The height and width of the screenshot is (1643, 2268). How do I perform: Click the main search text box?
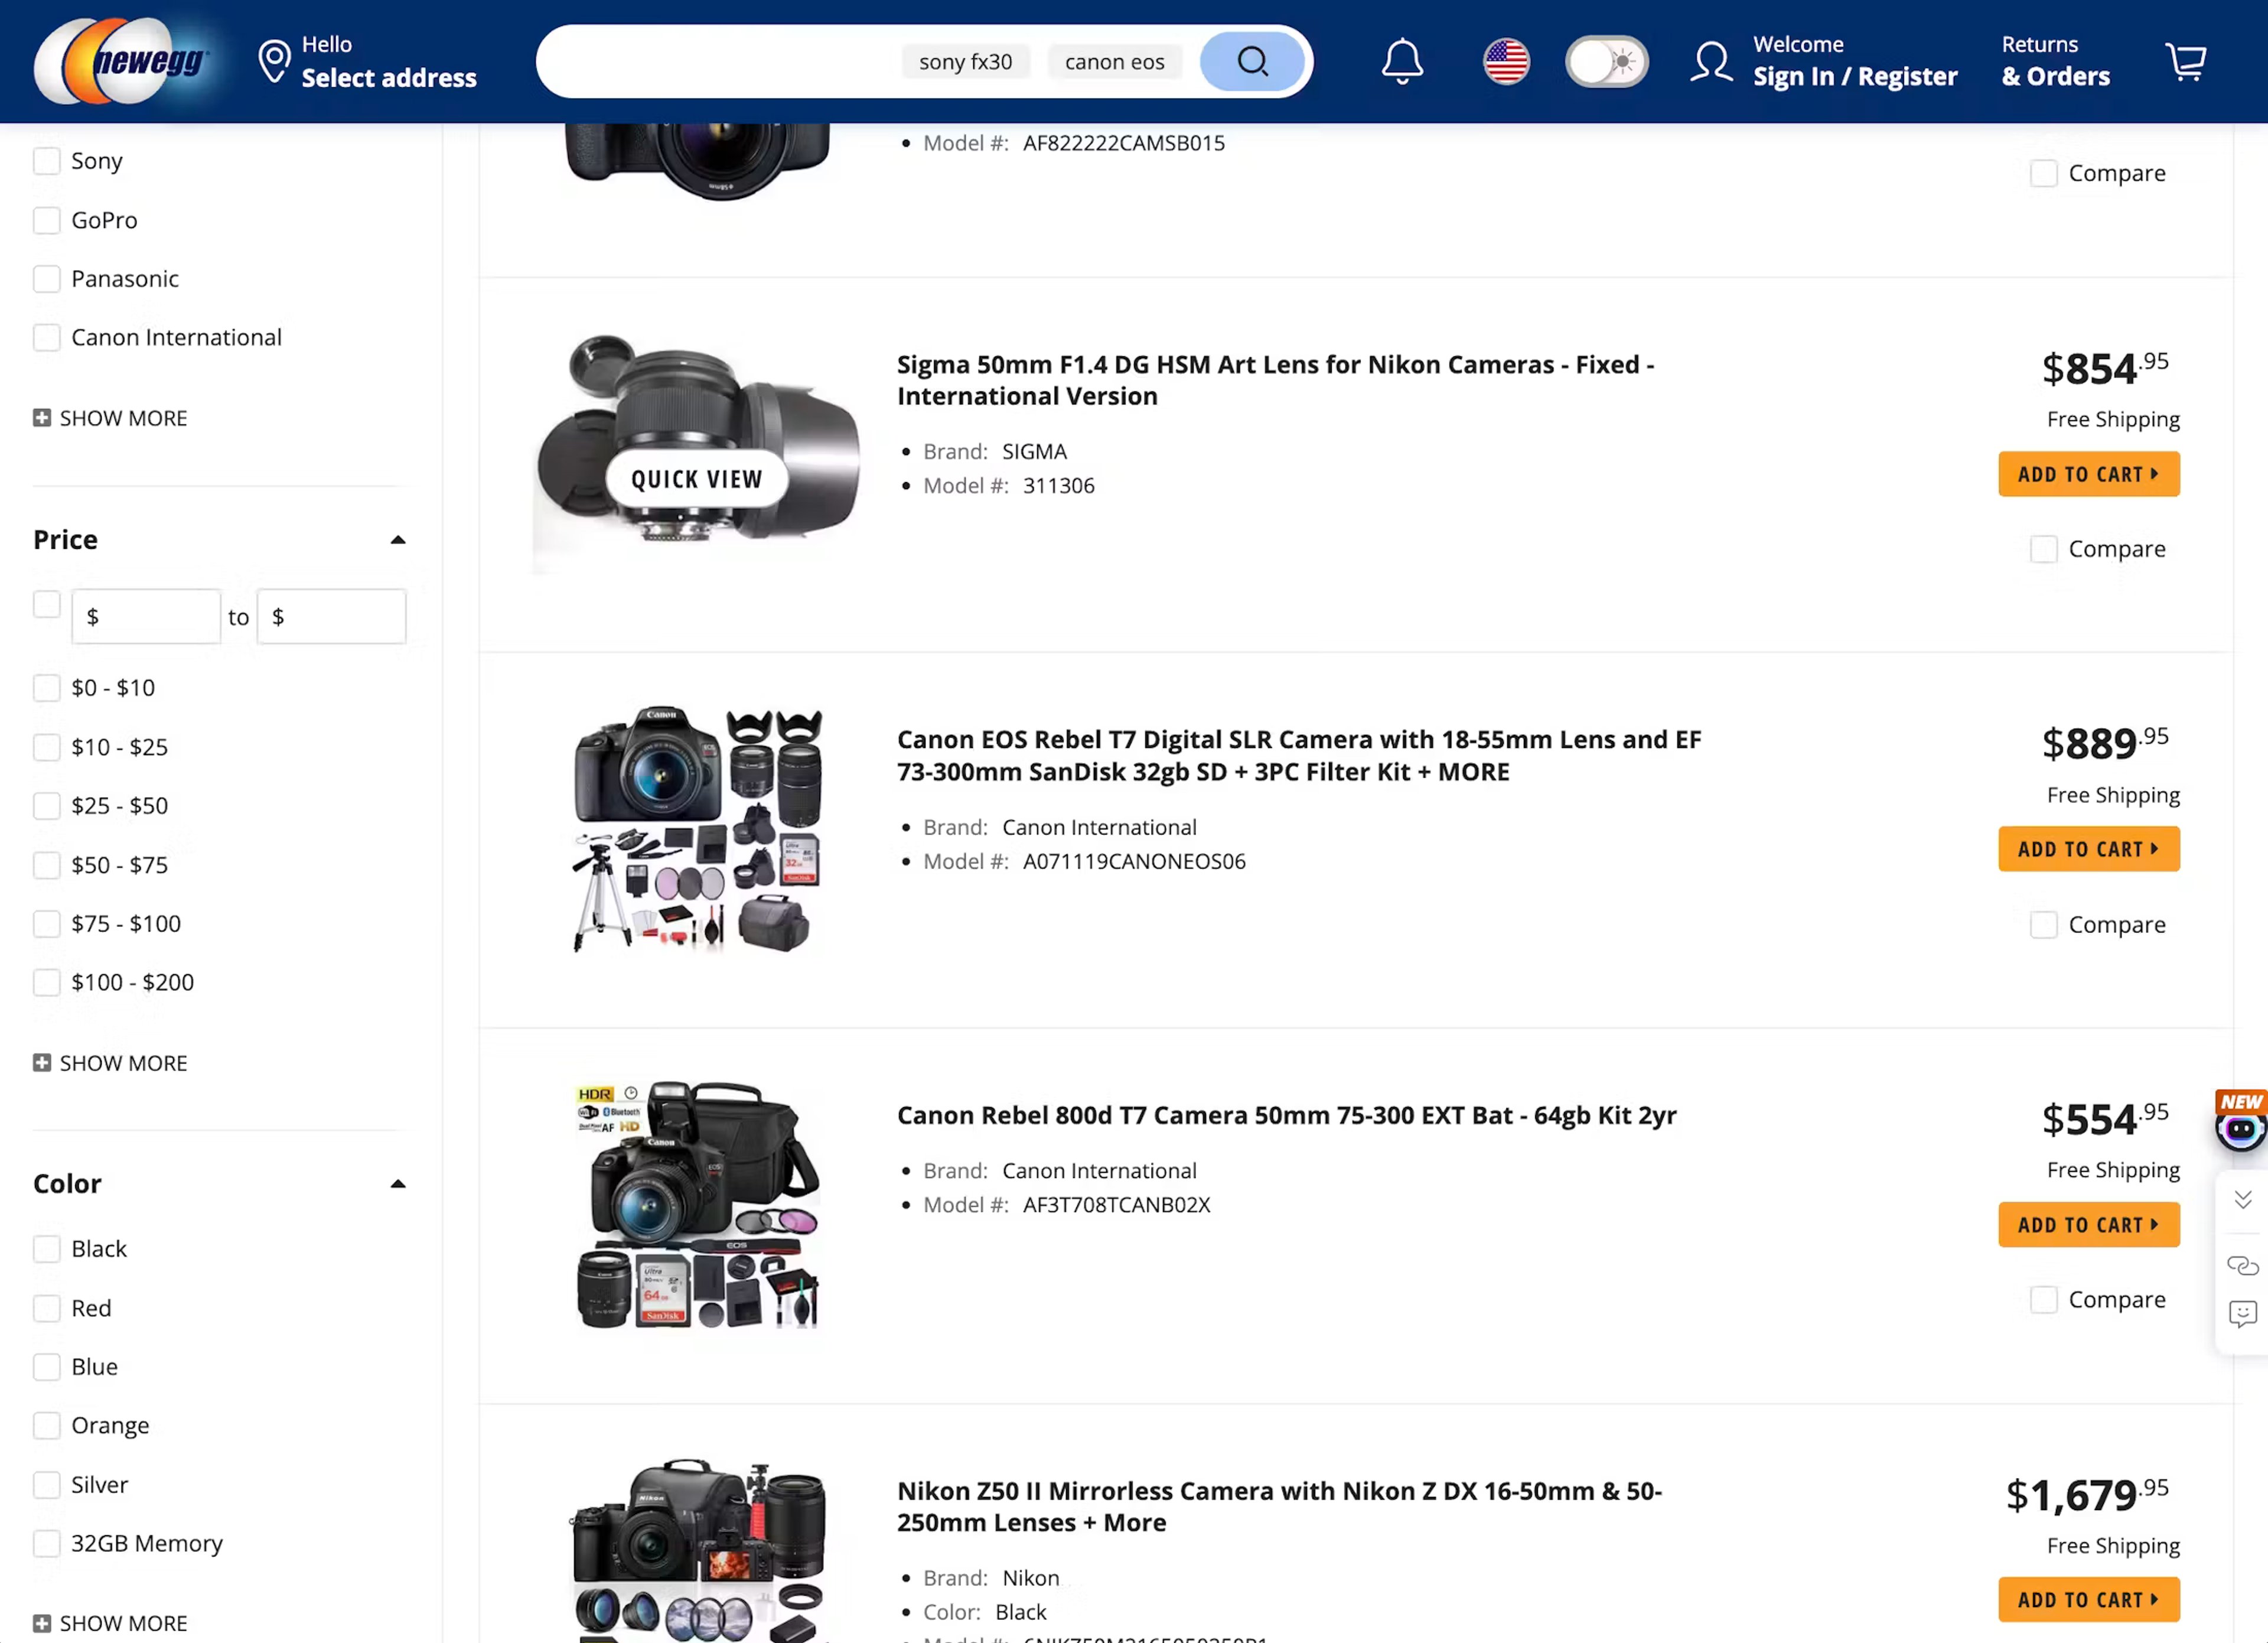pos(720,61)
